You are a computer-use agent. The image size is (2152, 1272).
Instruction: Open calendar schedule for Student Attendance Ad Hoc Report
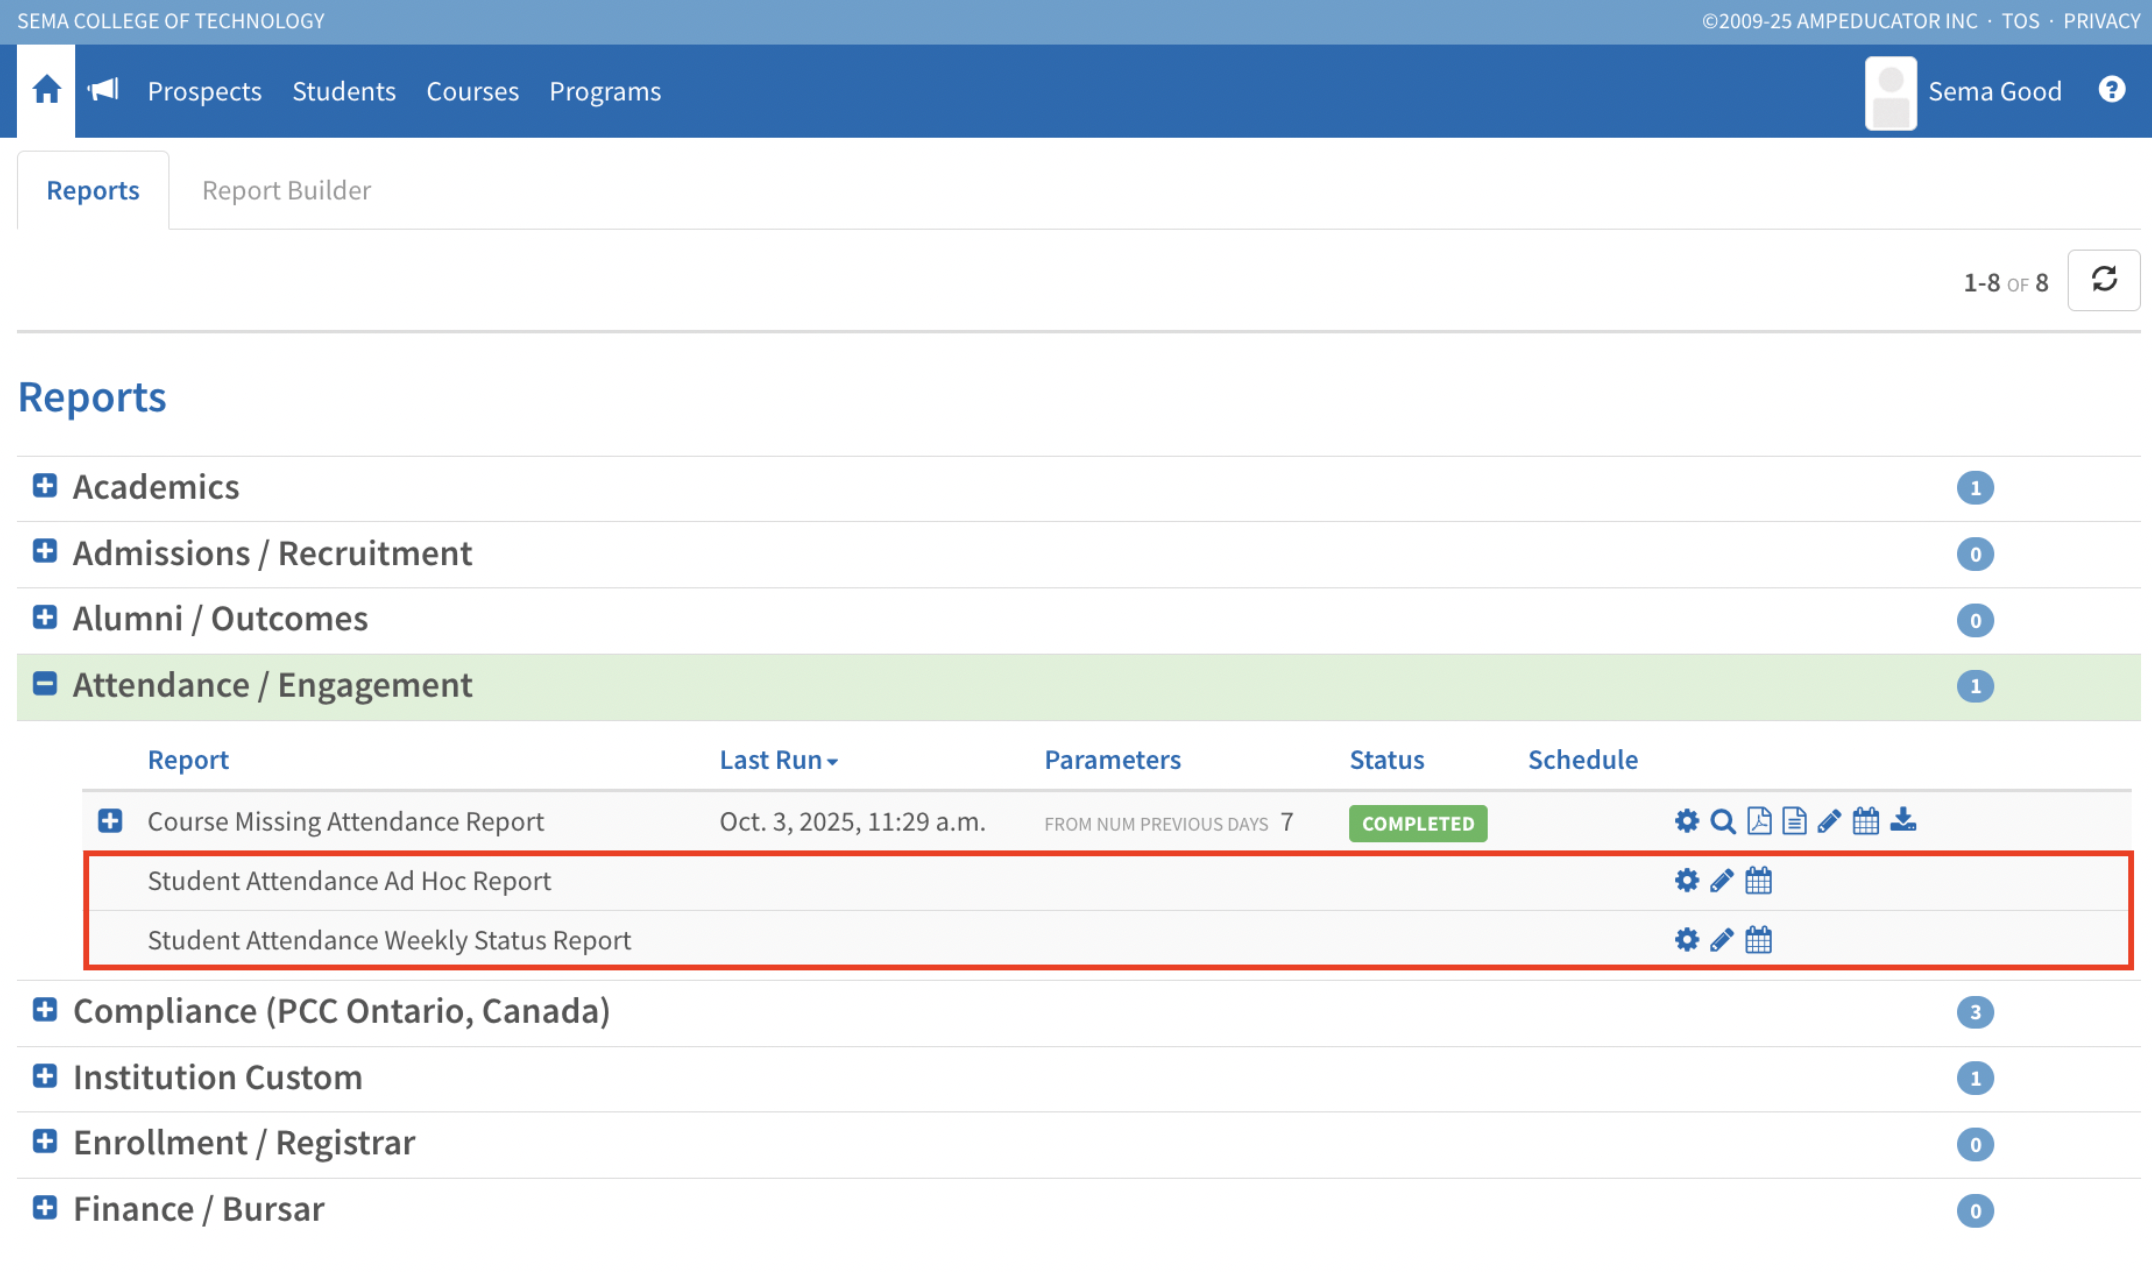[x=1758, y=881]
